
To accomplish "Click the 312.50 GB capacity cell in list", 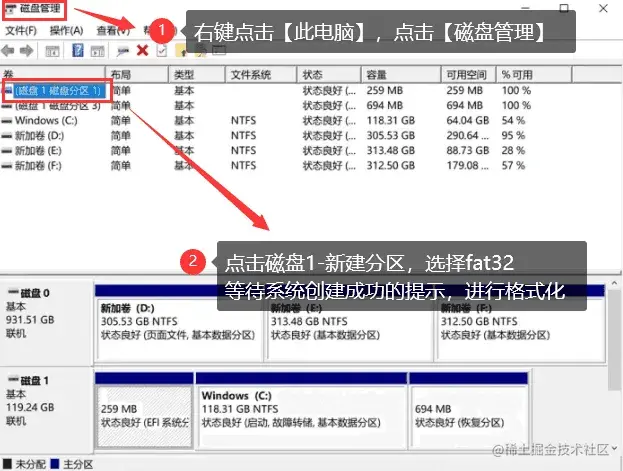I will click(391, 166).
